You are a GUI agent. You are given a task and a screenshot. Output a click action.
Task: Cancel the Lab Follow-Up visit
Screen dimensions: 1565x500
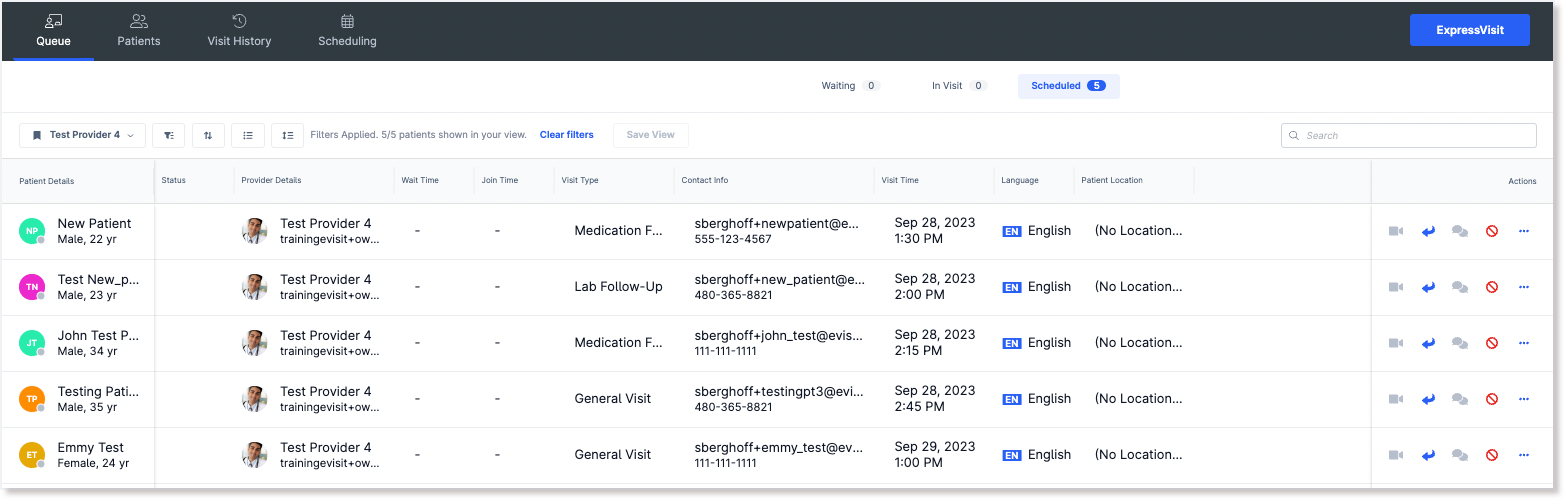click(x=1492, y=287)
